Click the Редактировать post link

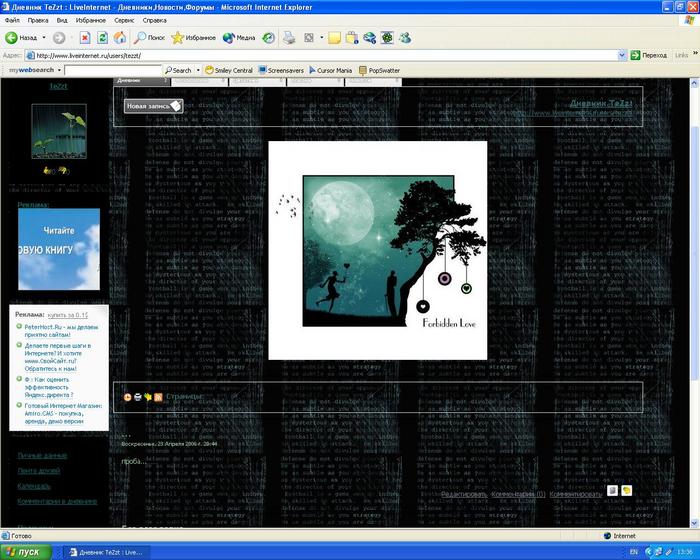pyautogui.click(x=464, y=494)
